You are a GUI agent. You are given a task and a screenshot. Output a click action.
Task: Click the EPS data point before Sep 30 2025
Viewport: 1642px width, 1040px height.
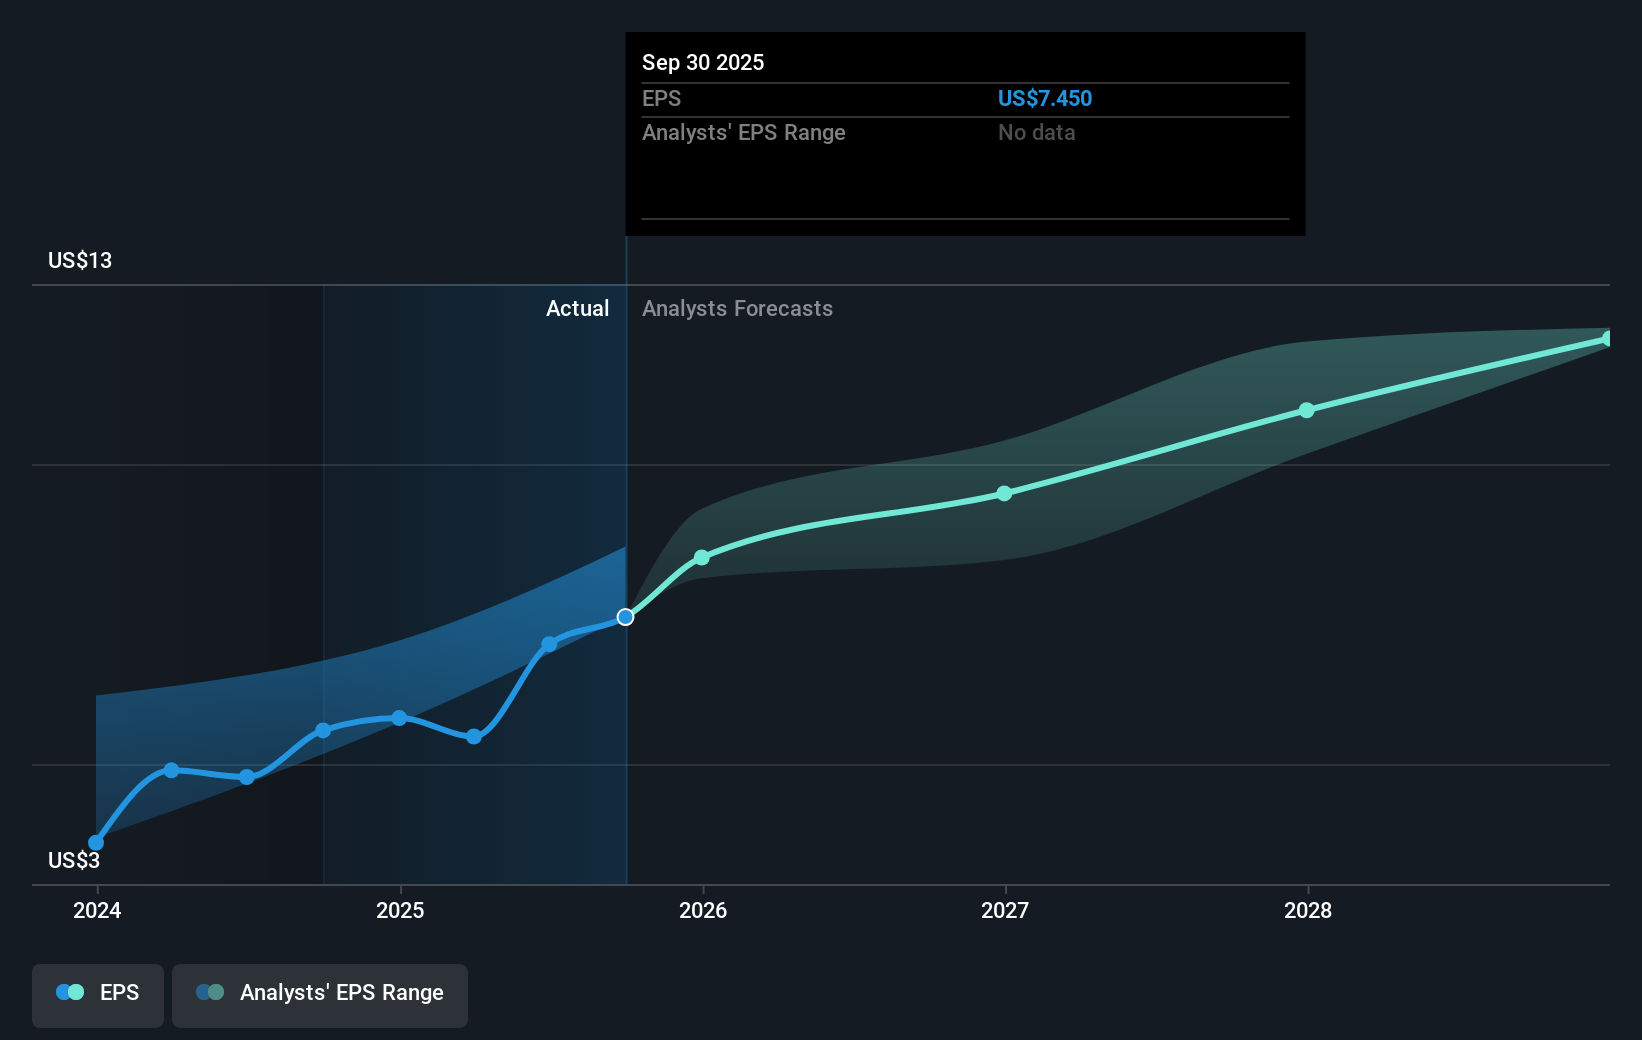549,644
